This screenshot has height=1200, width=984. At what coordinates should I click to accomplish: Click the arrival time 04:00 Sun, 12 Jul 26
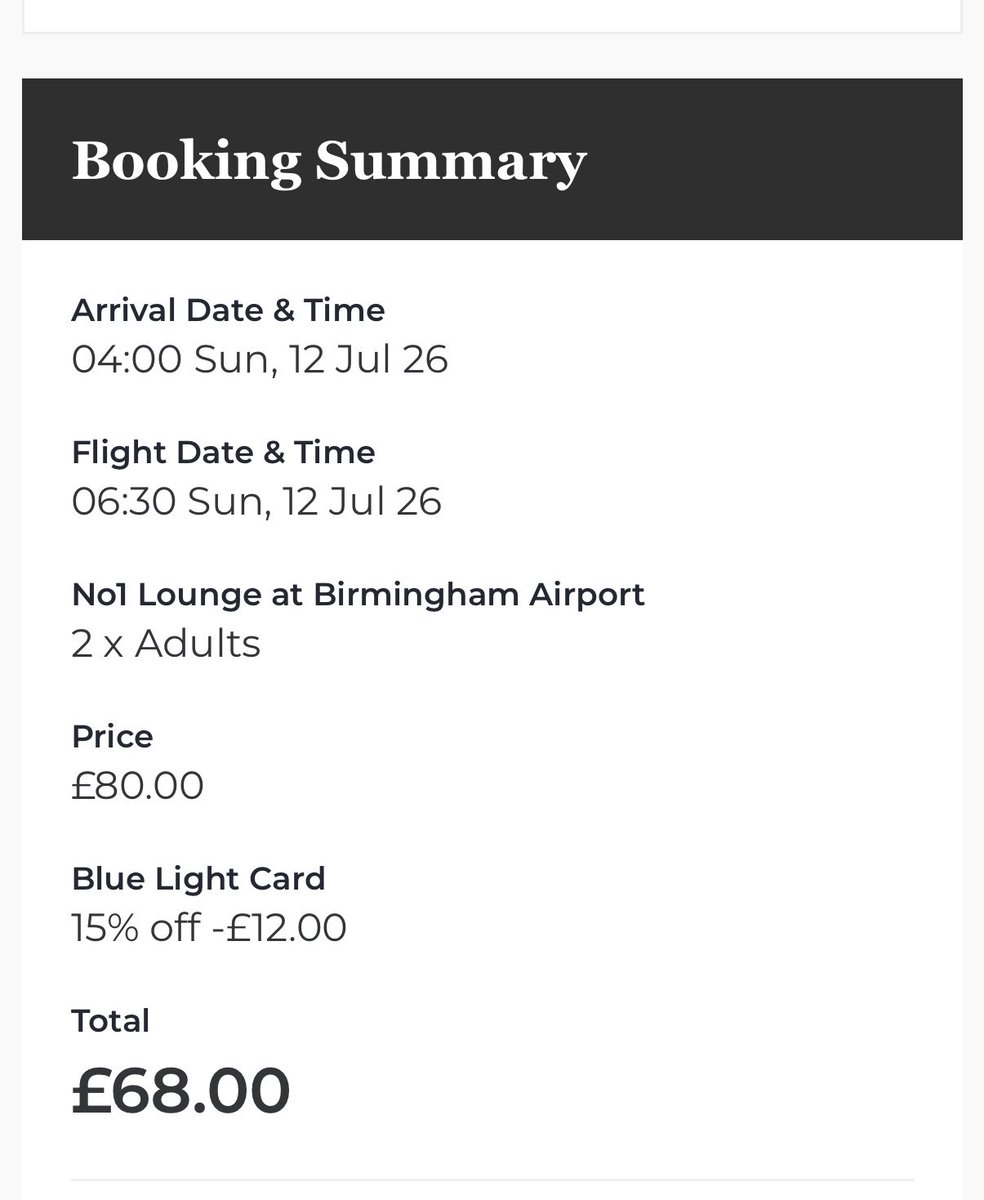260,359
